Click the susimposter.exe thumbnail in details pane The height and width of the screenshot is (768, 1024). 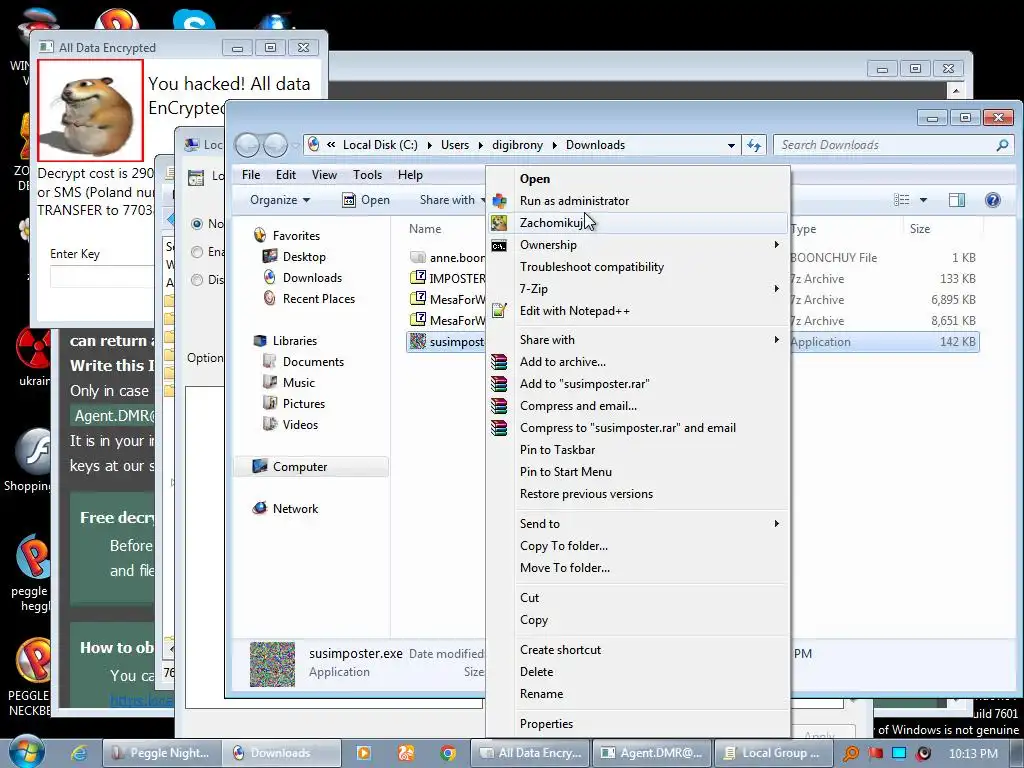pos(272,664)
